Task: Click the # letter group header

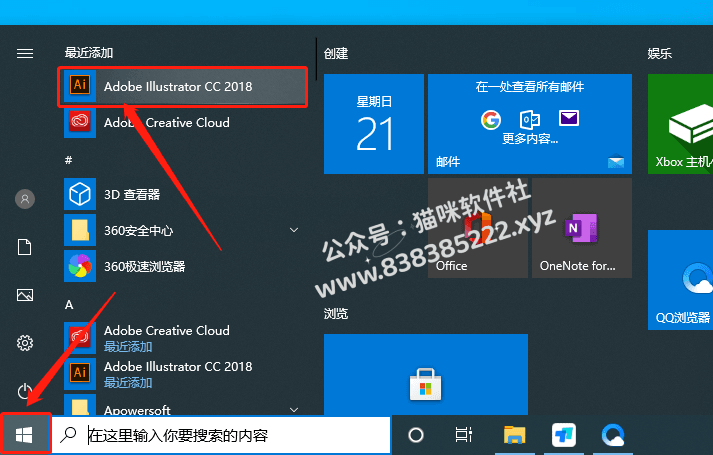Action: point(69,160)
